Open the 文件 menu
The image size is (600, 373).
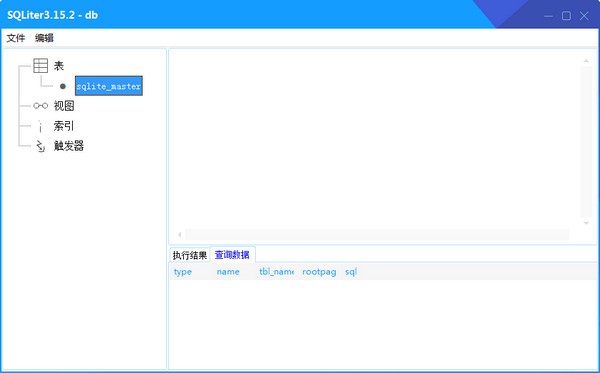pos(16,38)
